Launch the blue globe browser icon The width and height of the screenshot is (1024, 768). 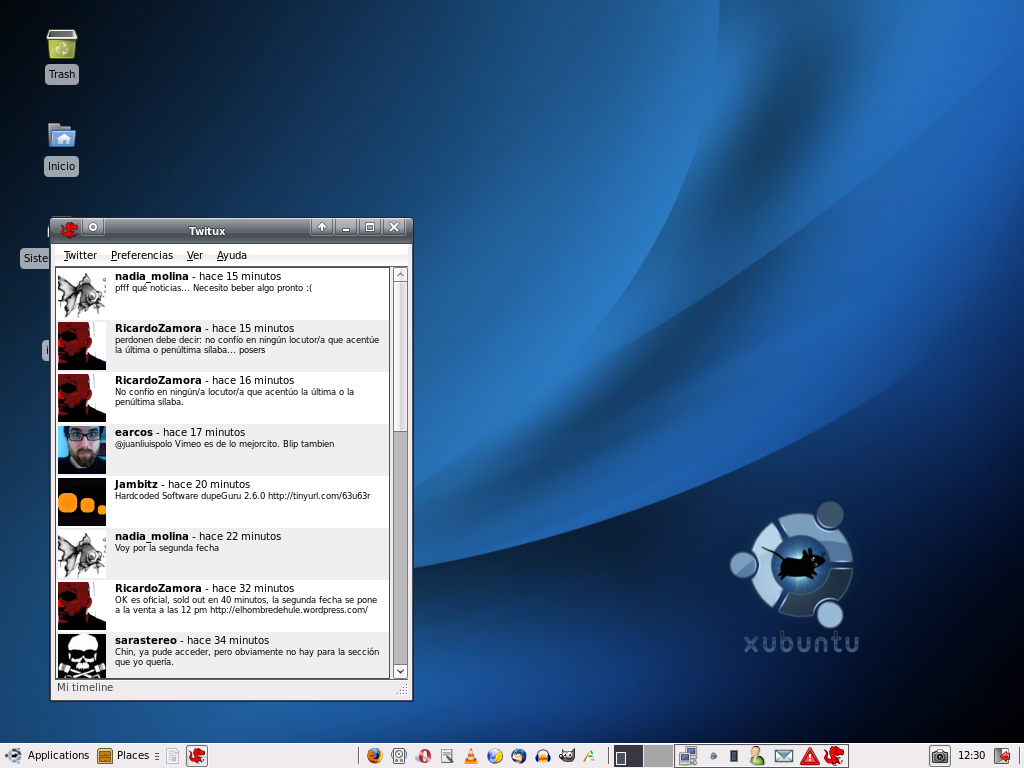[494, 756]
